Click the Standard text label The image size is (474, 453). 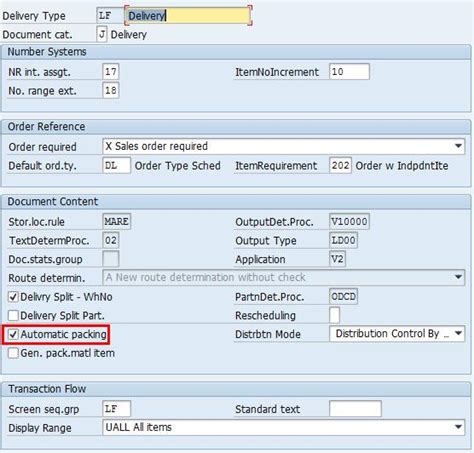tap(268, 409)
